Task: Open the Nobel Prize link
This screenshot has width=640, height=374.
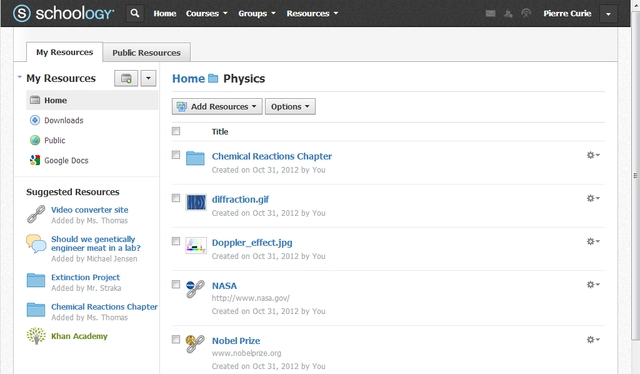Action: coord(236,341)
